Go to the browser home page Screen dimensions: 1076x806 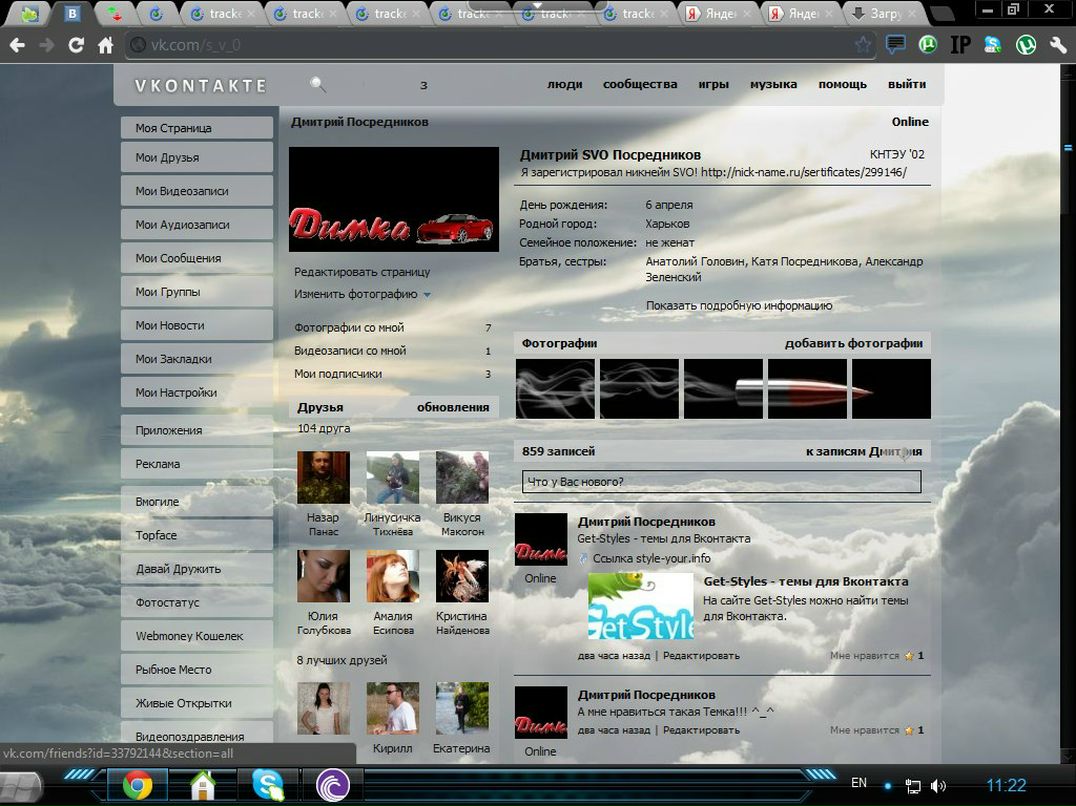105,45
